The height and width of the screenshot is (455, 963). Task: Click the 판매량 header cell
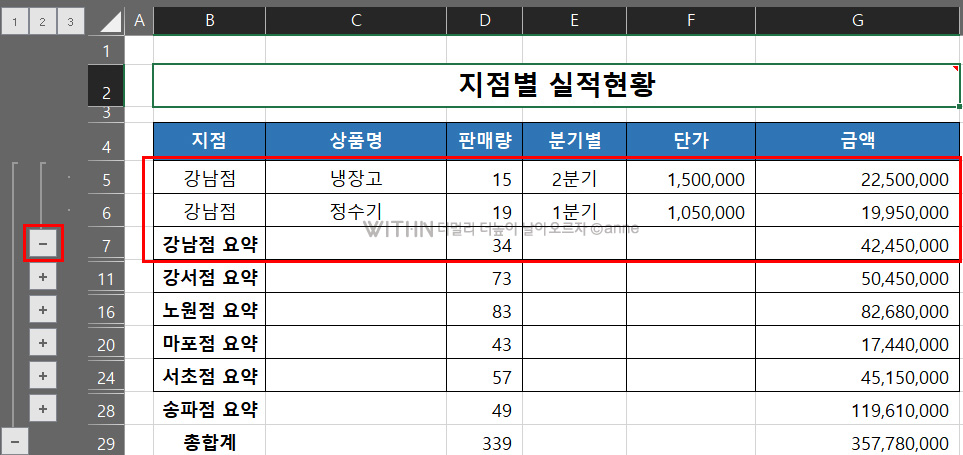point(485,141)
